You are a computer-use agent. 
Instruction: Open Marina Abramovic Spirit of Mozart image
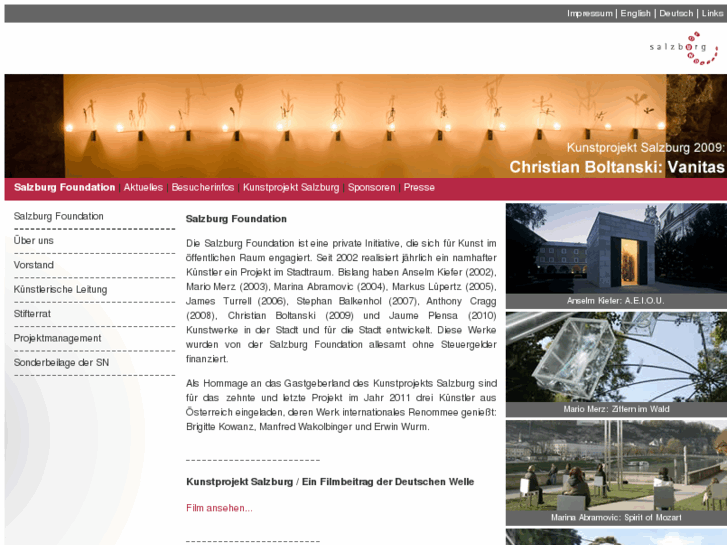click(x=616, y=465)
